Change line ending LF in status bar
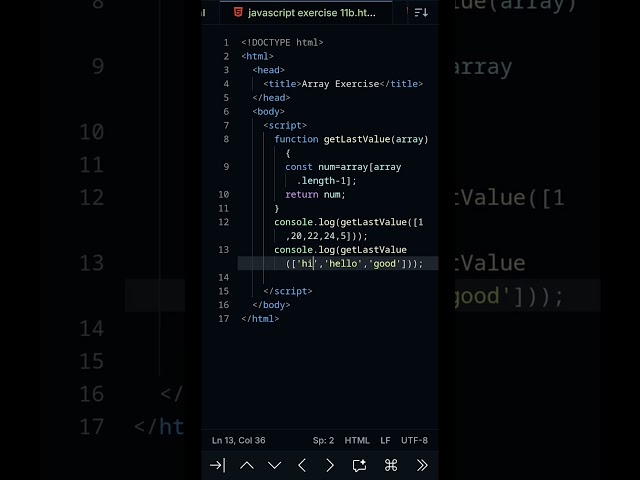 coord(385,440)
